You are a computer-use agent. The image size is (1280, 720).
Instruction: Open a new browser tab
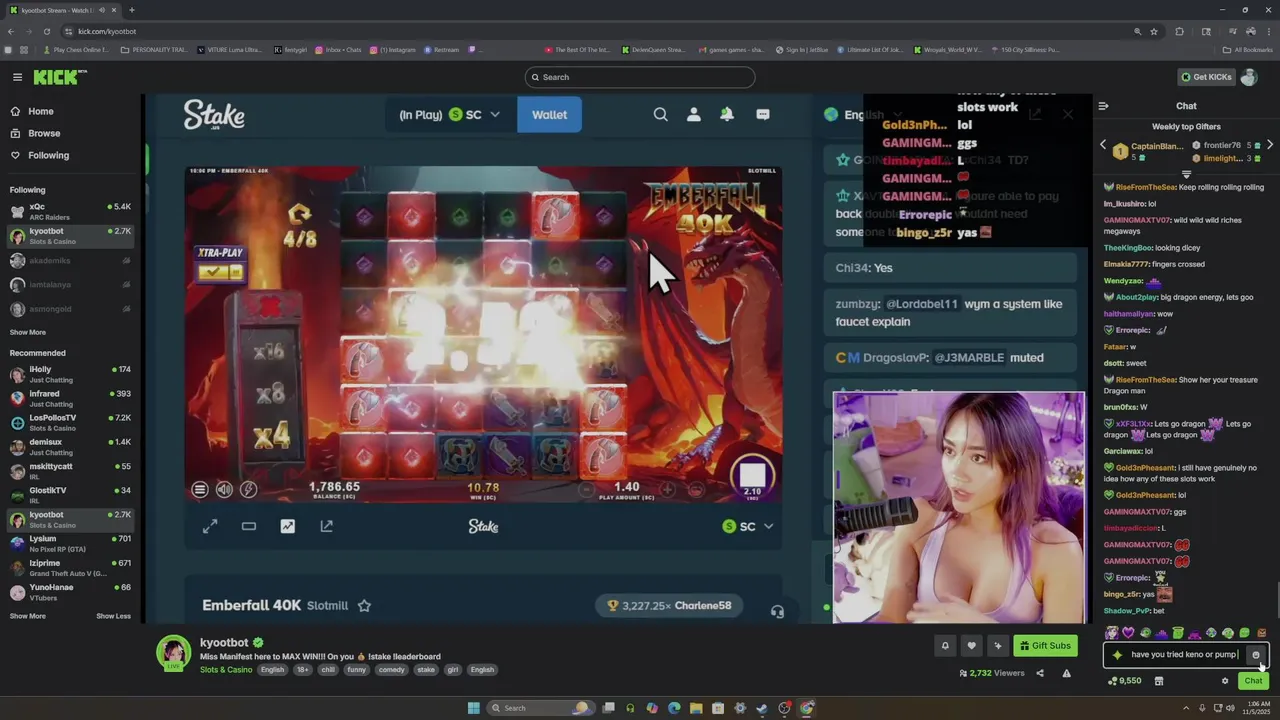132,10
